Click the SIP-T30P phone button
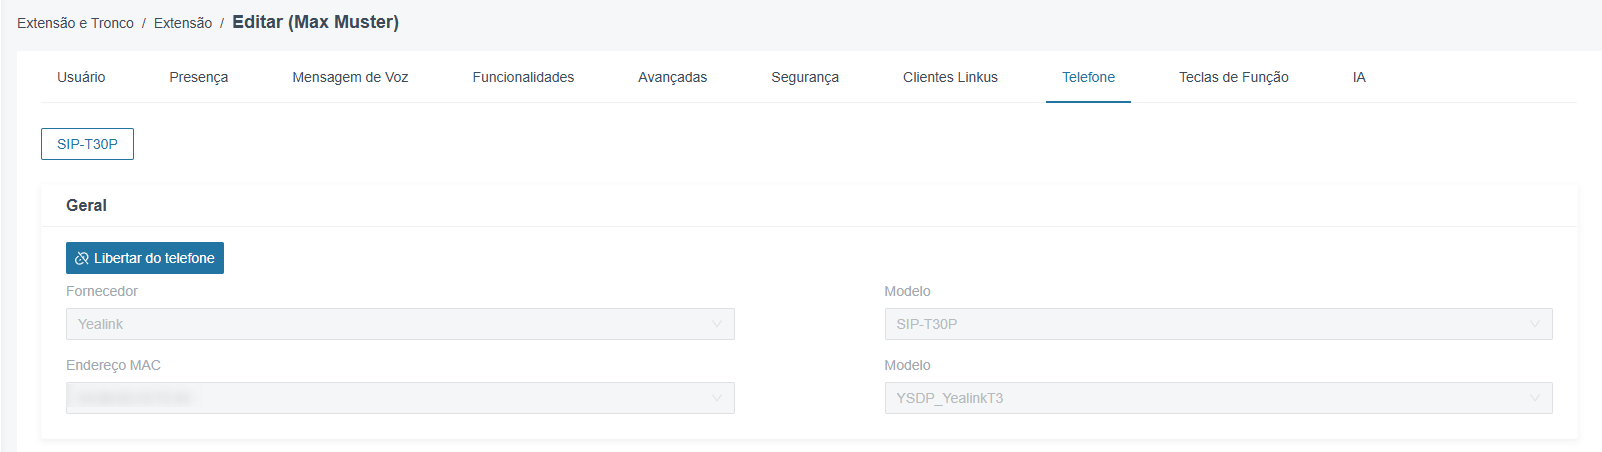 87,144
